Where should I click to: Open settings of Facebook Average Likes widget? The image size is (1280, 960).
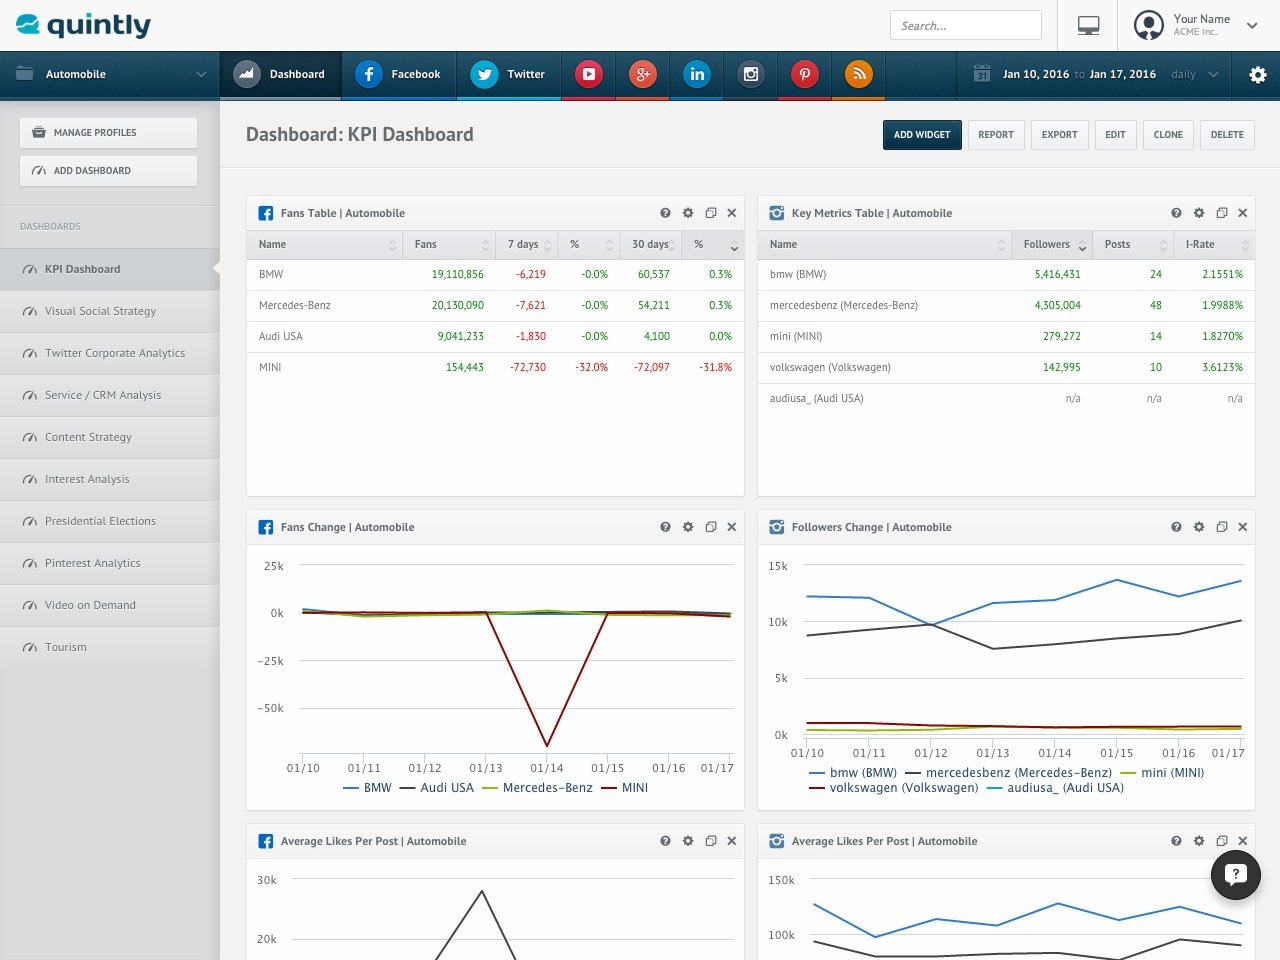click(x=688, y=841)
